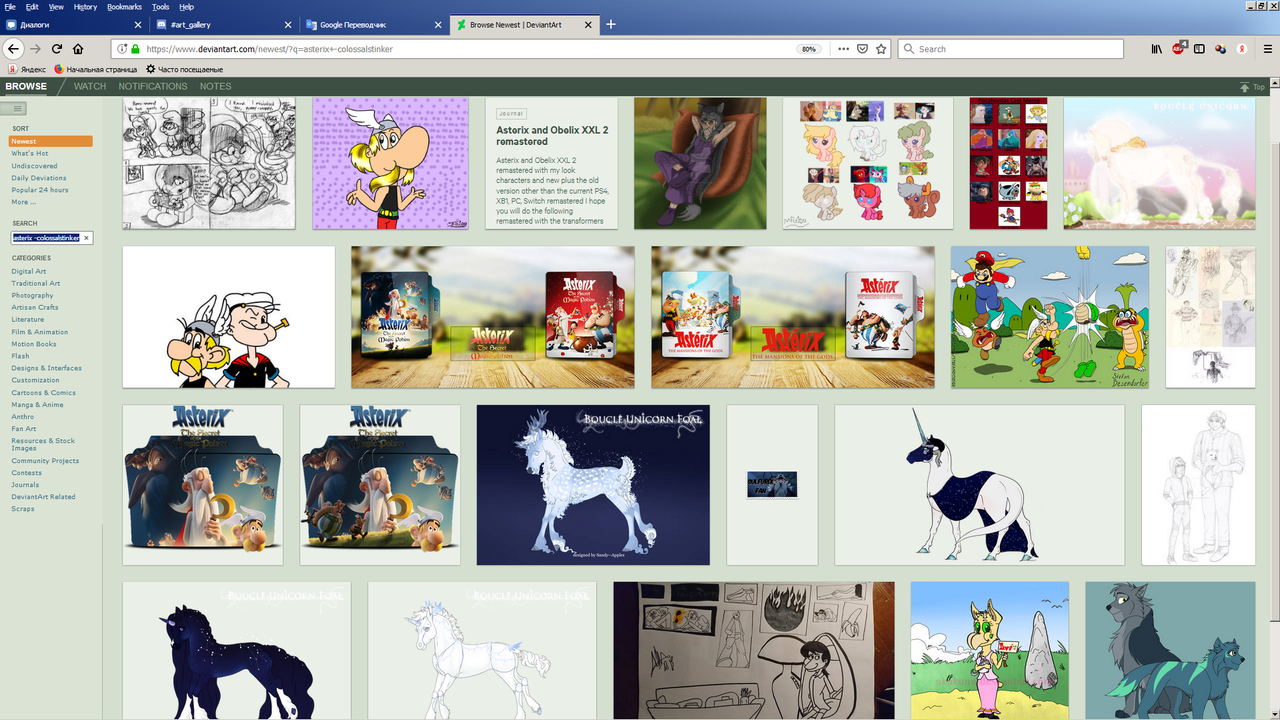Click the green padlock security icon

135,48
